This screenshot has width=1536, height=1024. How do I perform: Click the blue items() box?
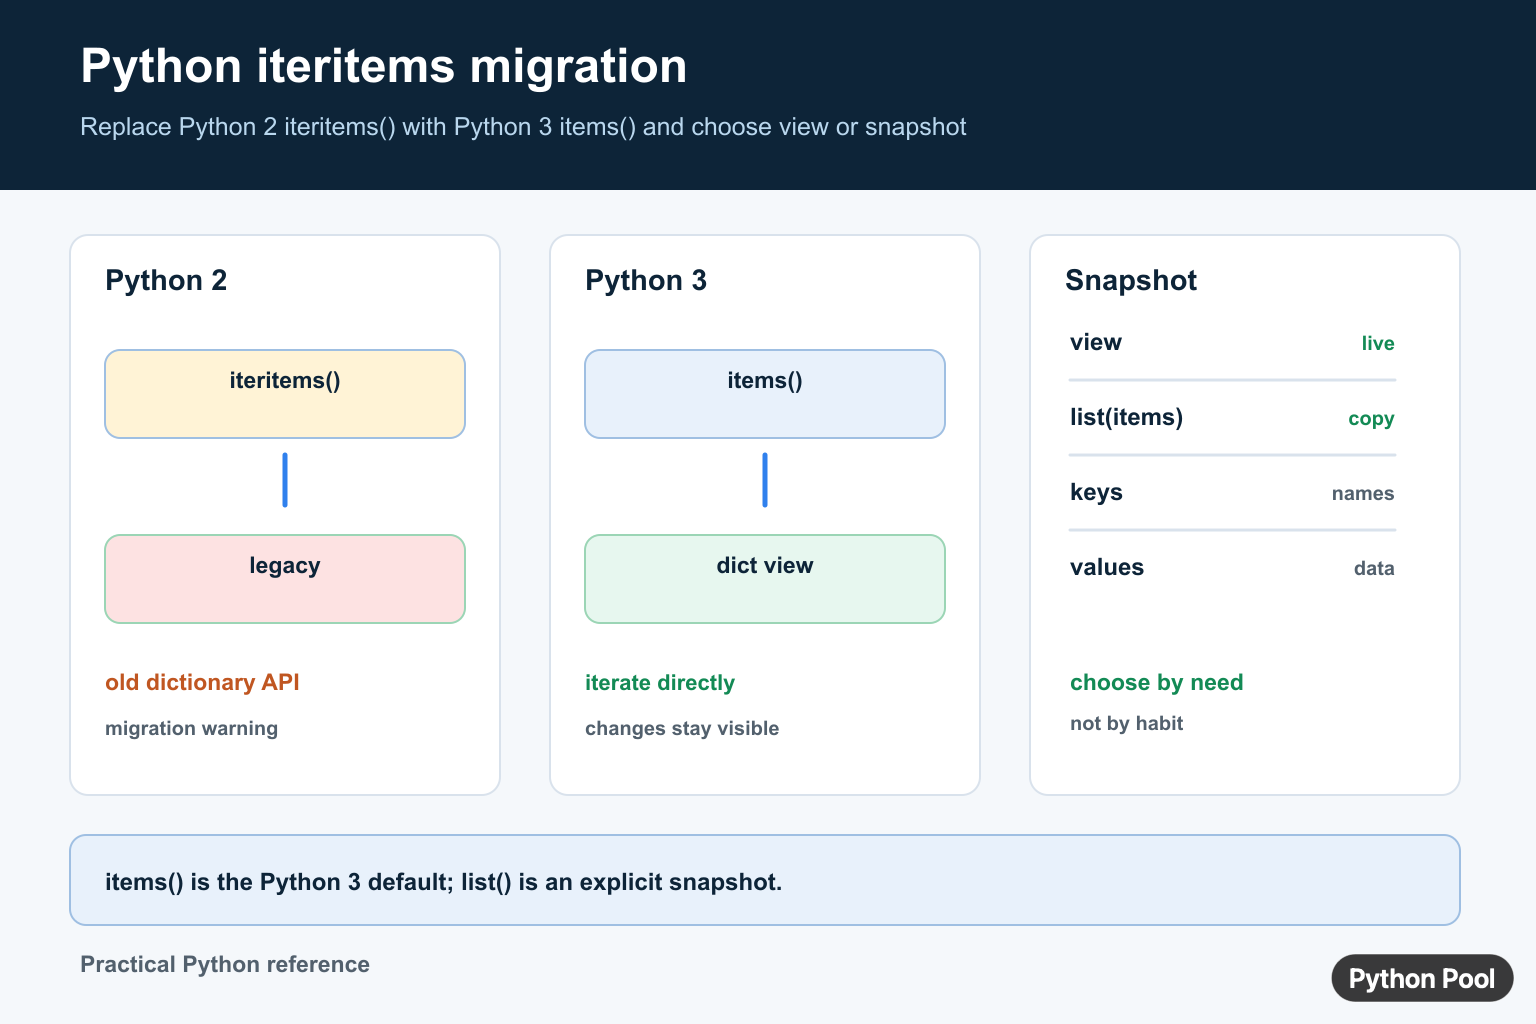tap(765, 394)
